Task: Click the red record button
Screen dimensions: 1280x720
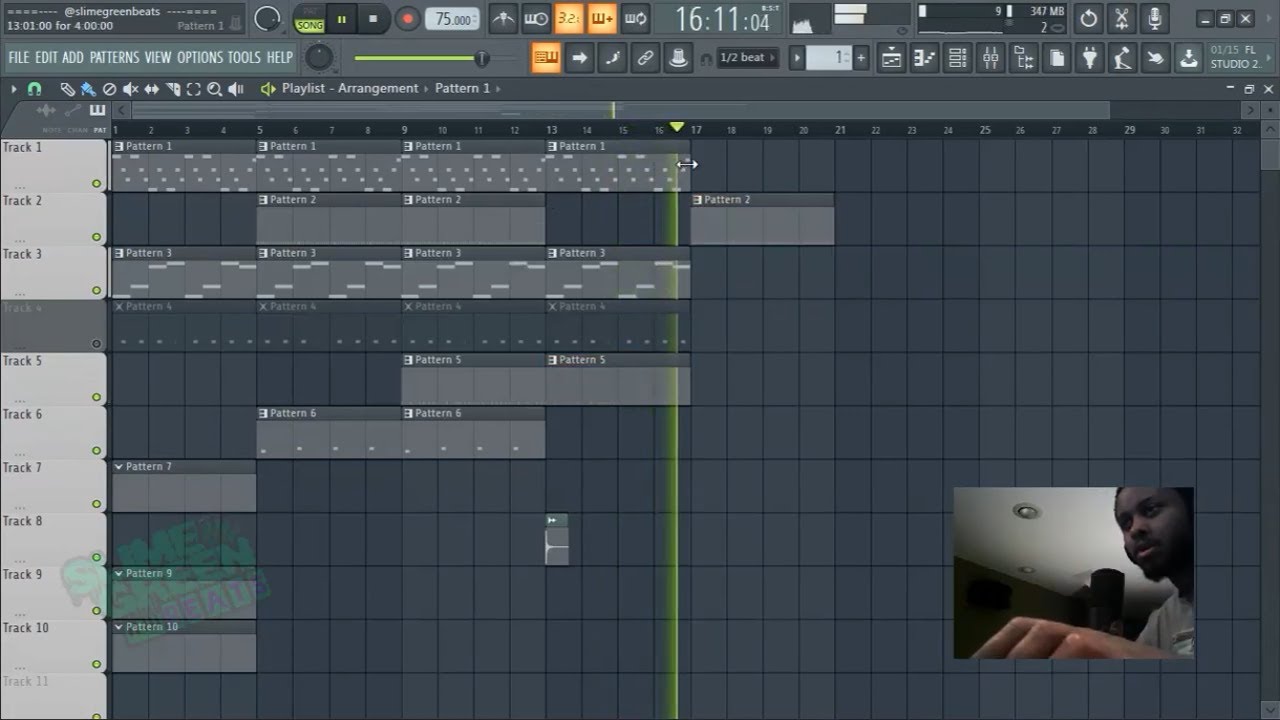Action: pyautogui.click(x=407, y=18)
